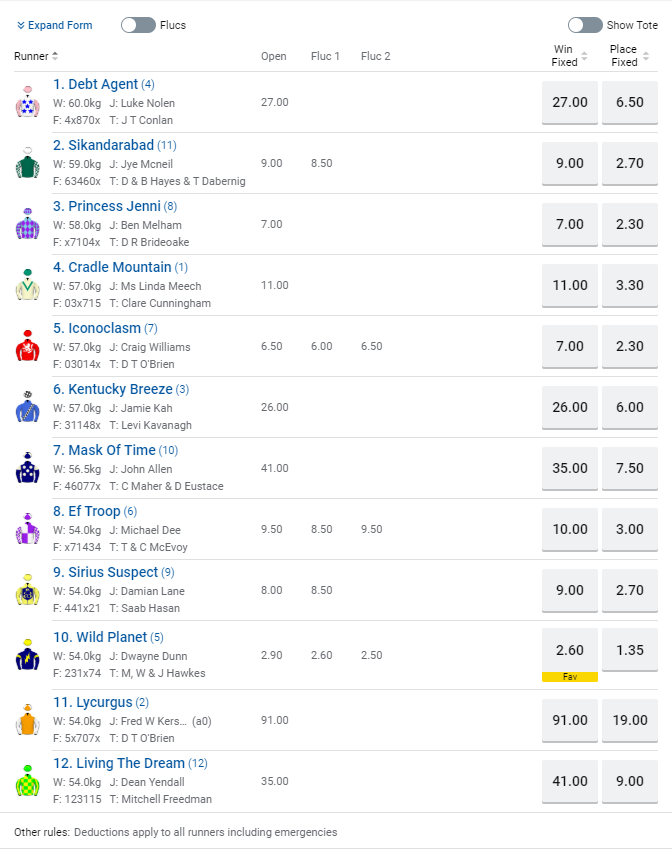
Task: Toggle the Flucs switch
Action: pos(138,25)
